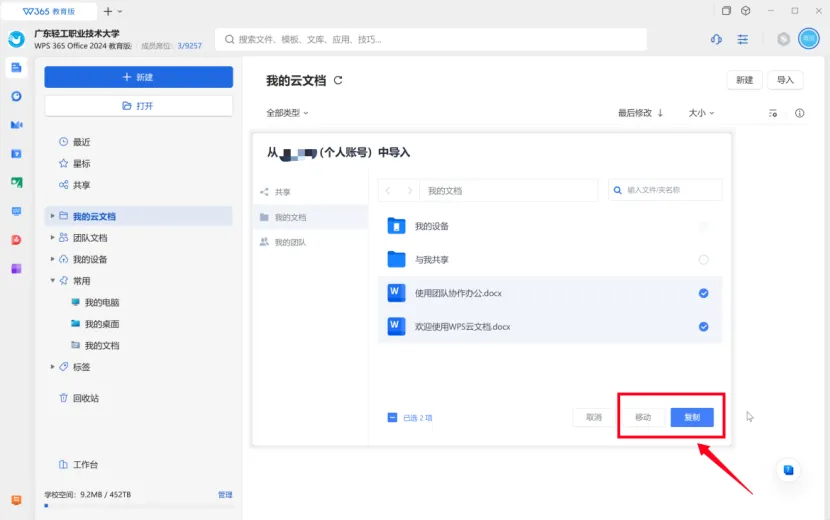This screenshot has width=830, height=520.
Task: Click the 打开 button
Action: point(139,106)
